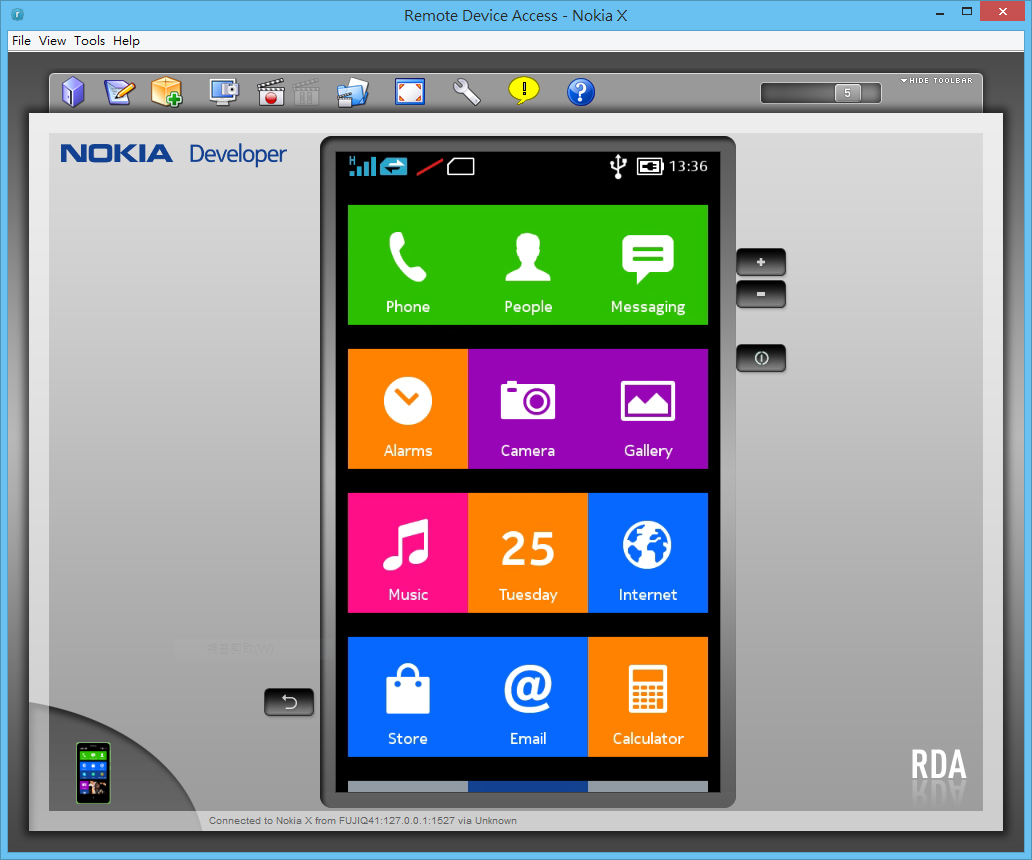1032x860 pixels.
Task: Click the battery icon in phone status bar
Action: 650,166
